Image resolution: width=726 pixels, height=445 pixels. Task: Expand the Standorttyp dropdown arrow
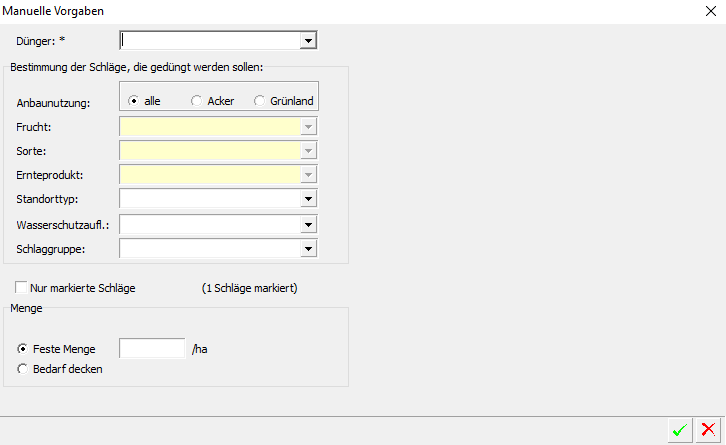coord(309,199)
